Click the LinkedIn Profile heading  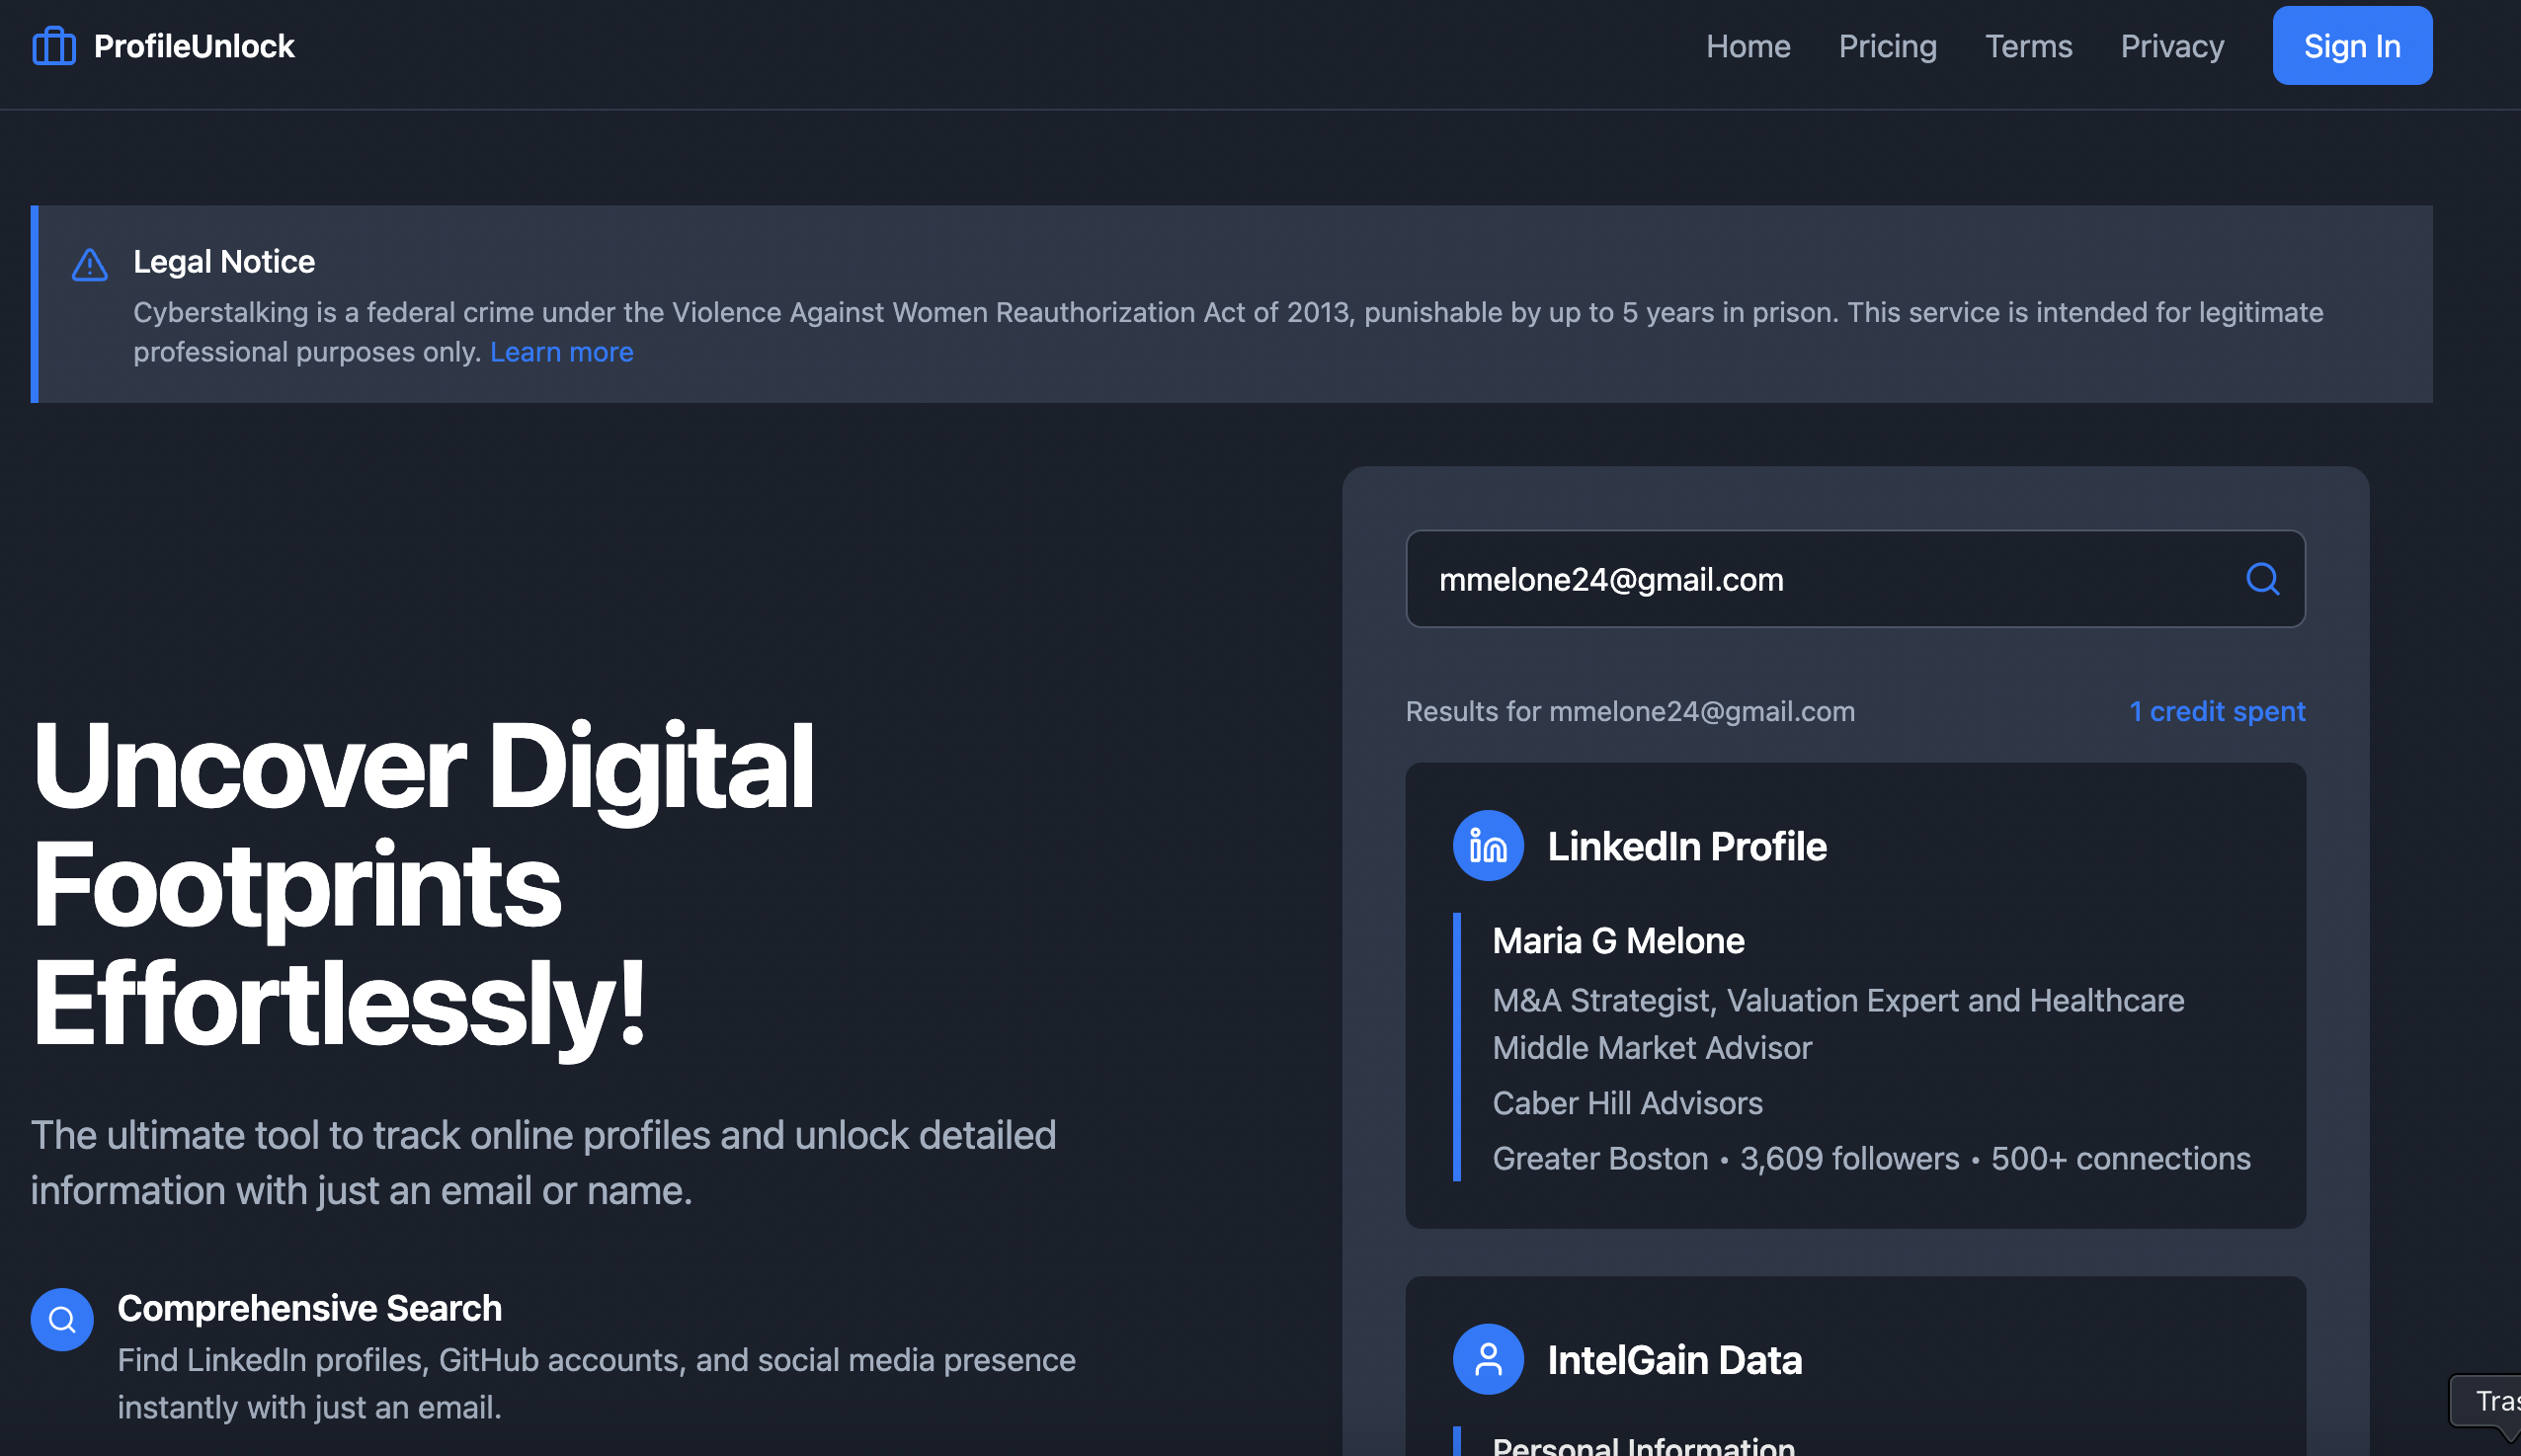(1687, 846)
